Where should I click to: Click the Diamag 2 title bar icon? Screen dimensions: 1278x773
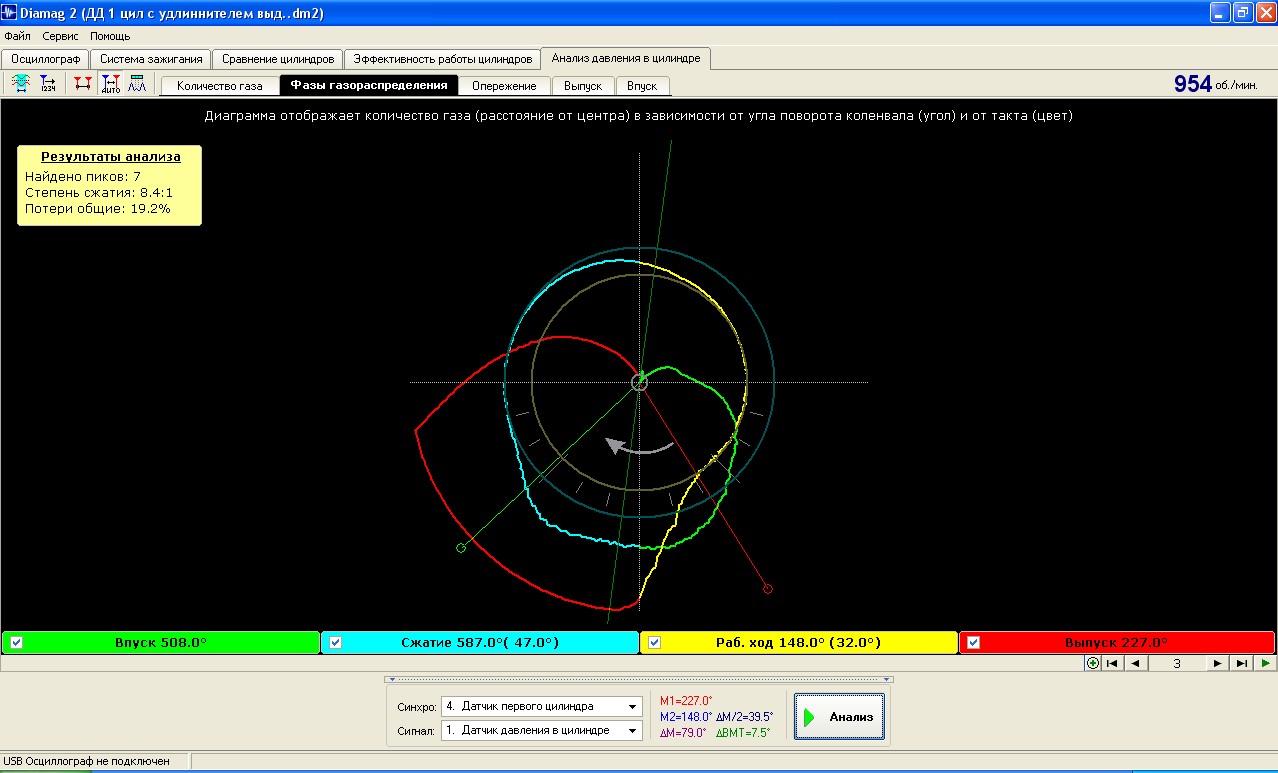tap(10, 12)
